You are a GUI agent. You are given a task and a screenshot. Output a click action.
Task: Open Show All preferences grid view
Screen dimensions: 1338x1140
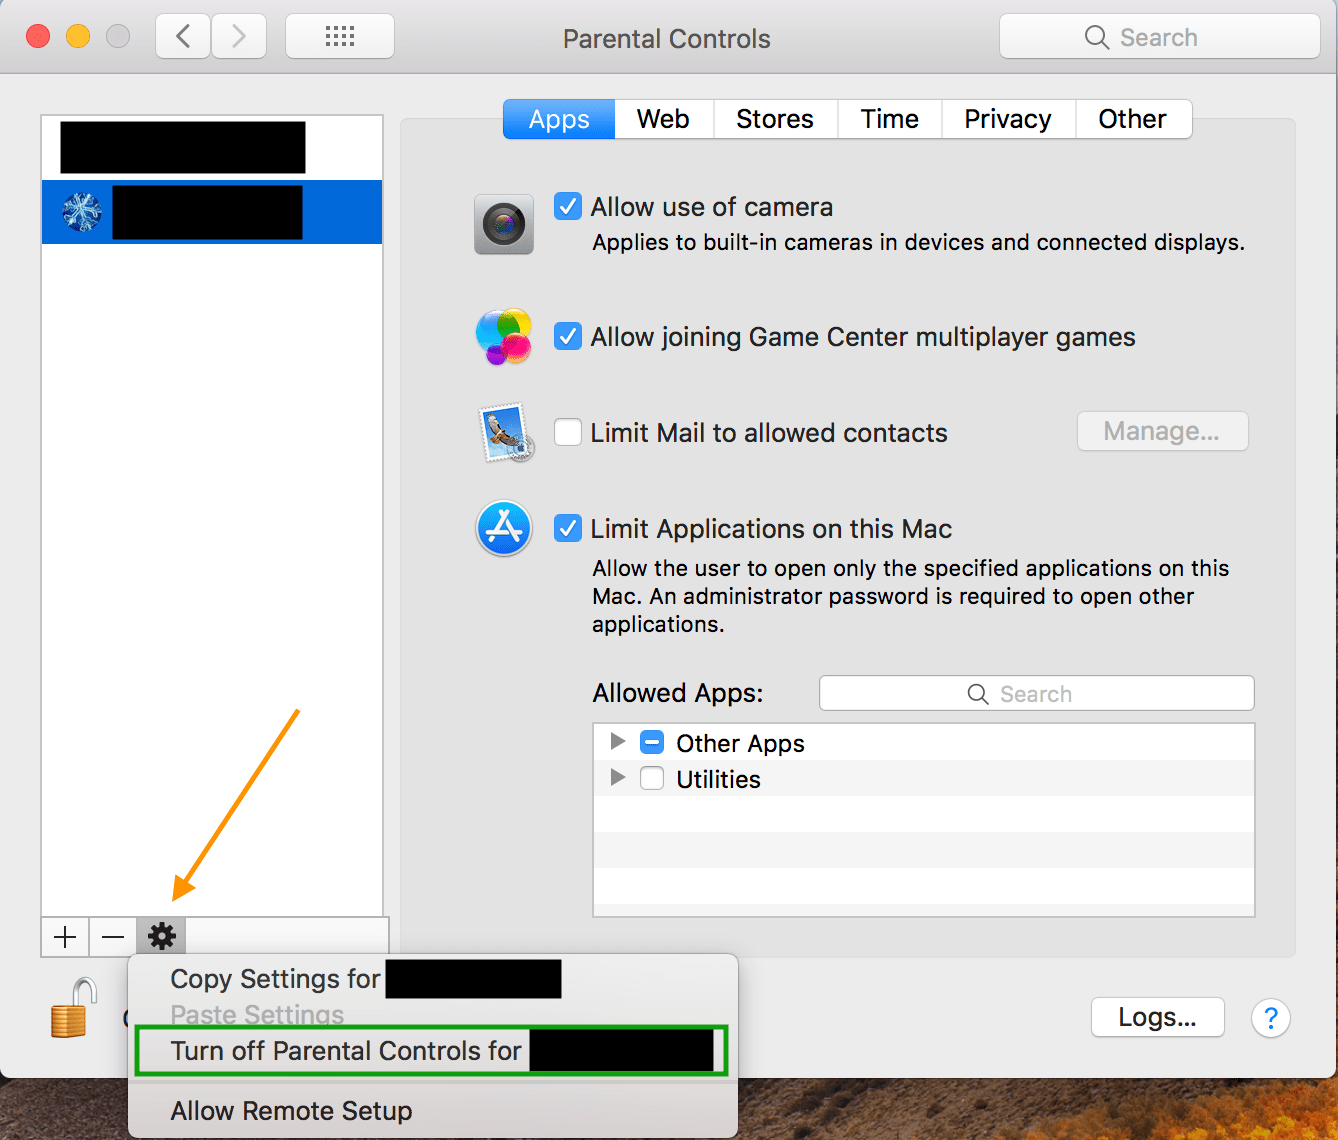(339, 35)
